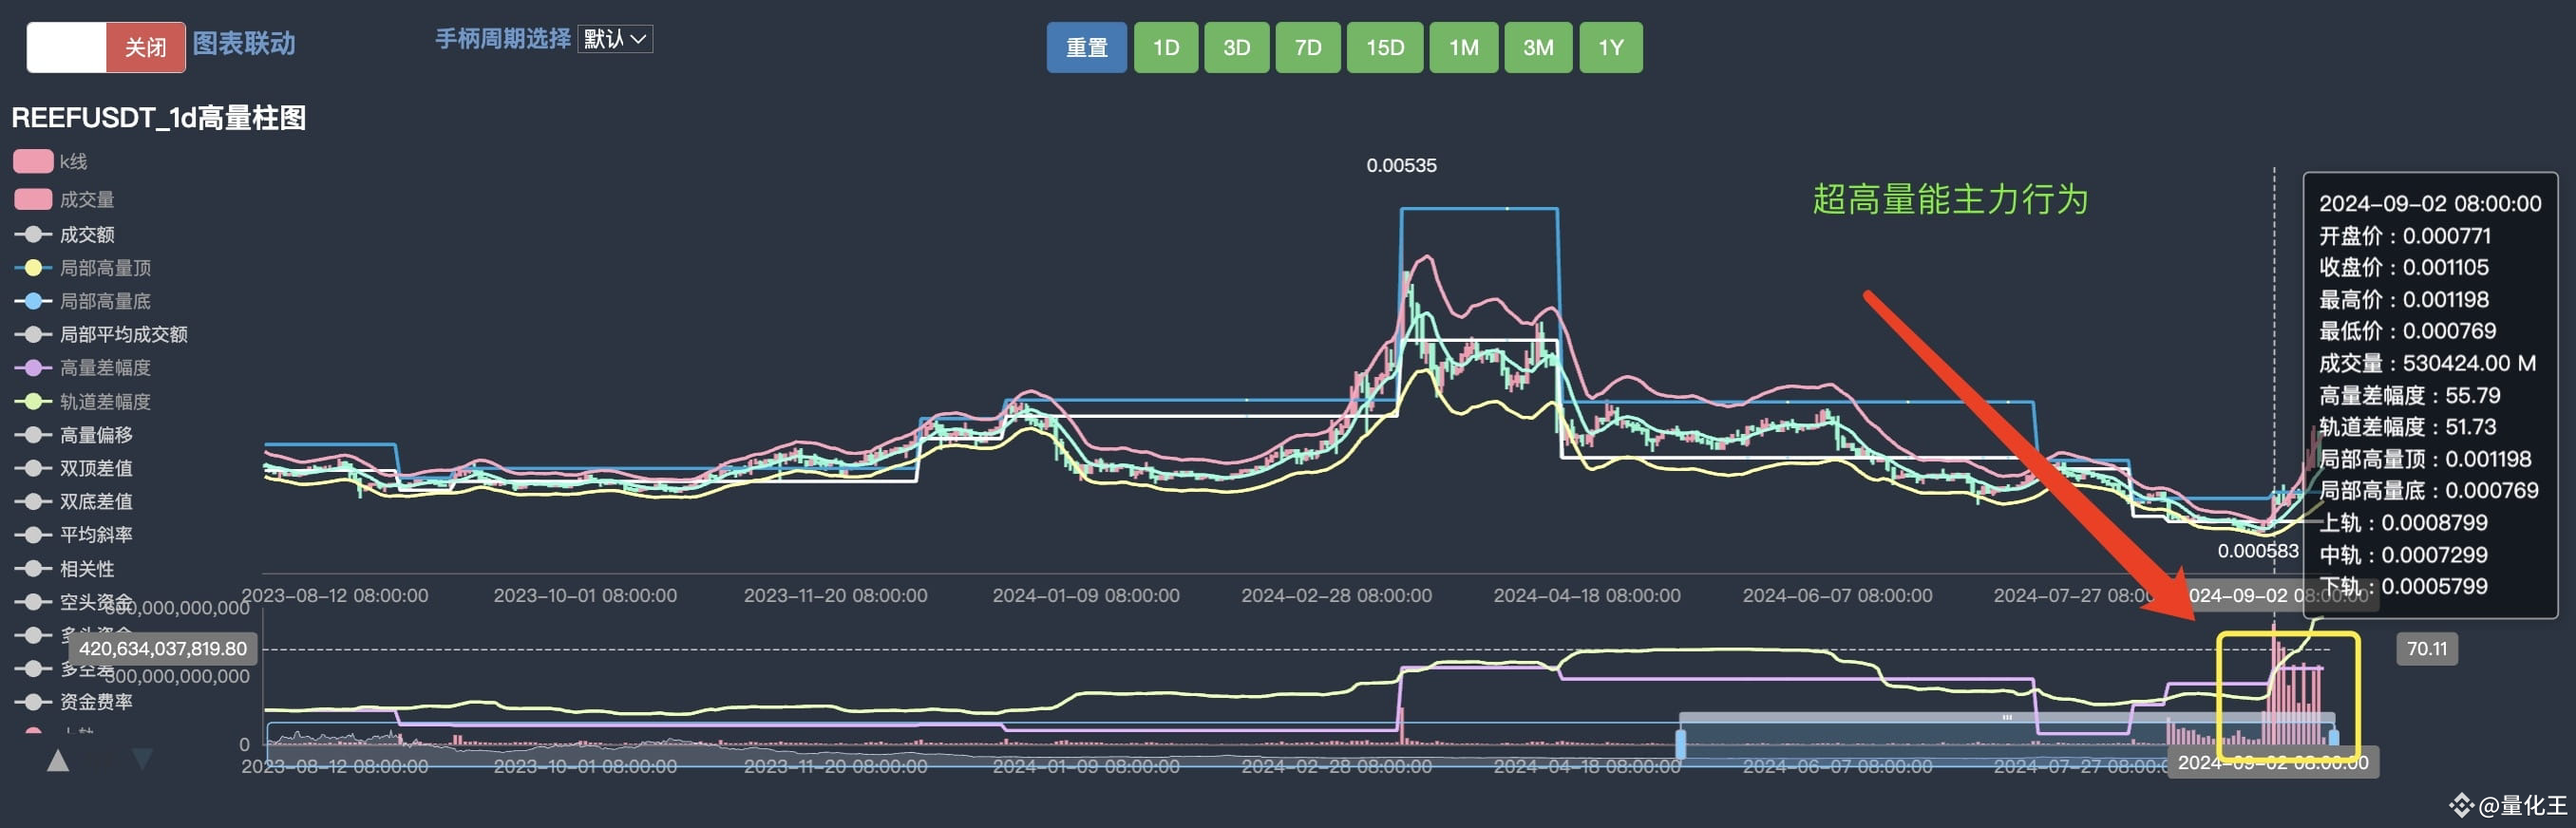Show the 成交额 legend series
Screen dimensions: 2576x828
(64, 234)
